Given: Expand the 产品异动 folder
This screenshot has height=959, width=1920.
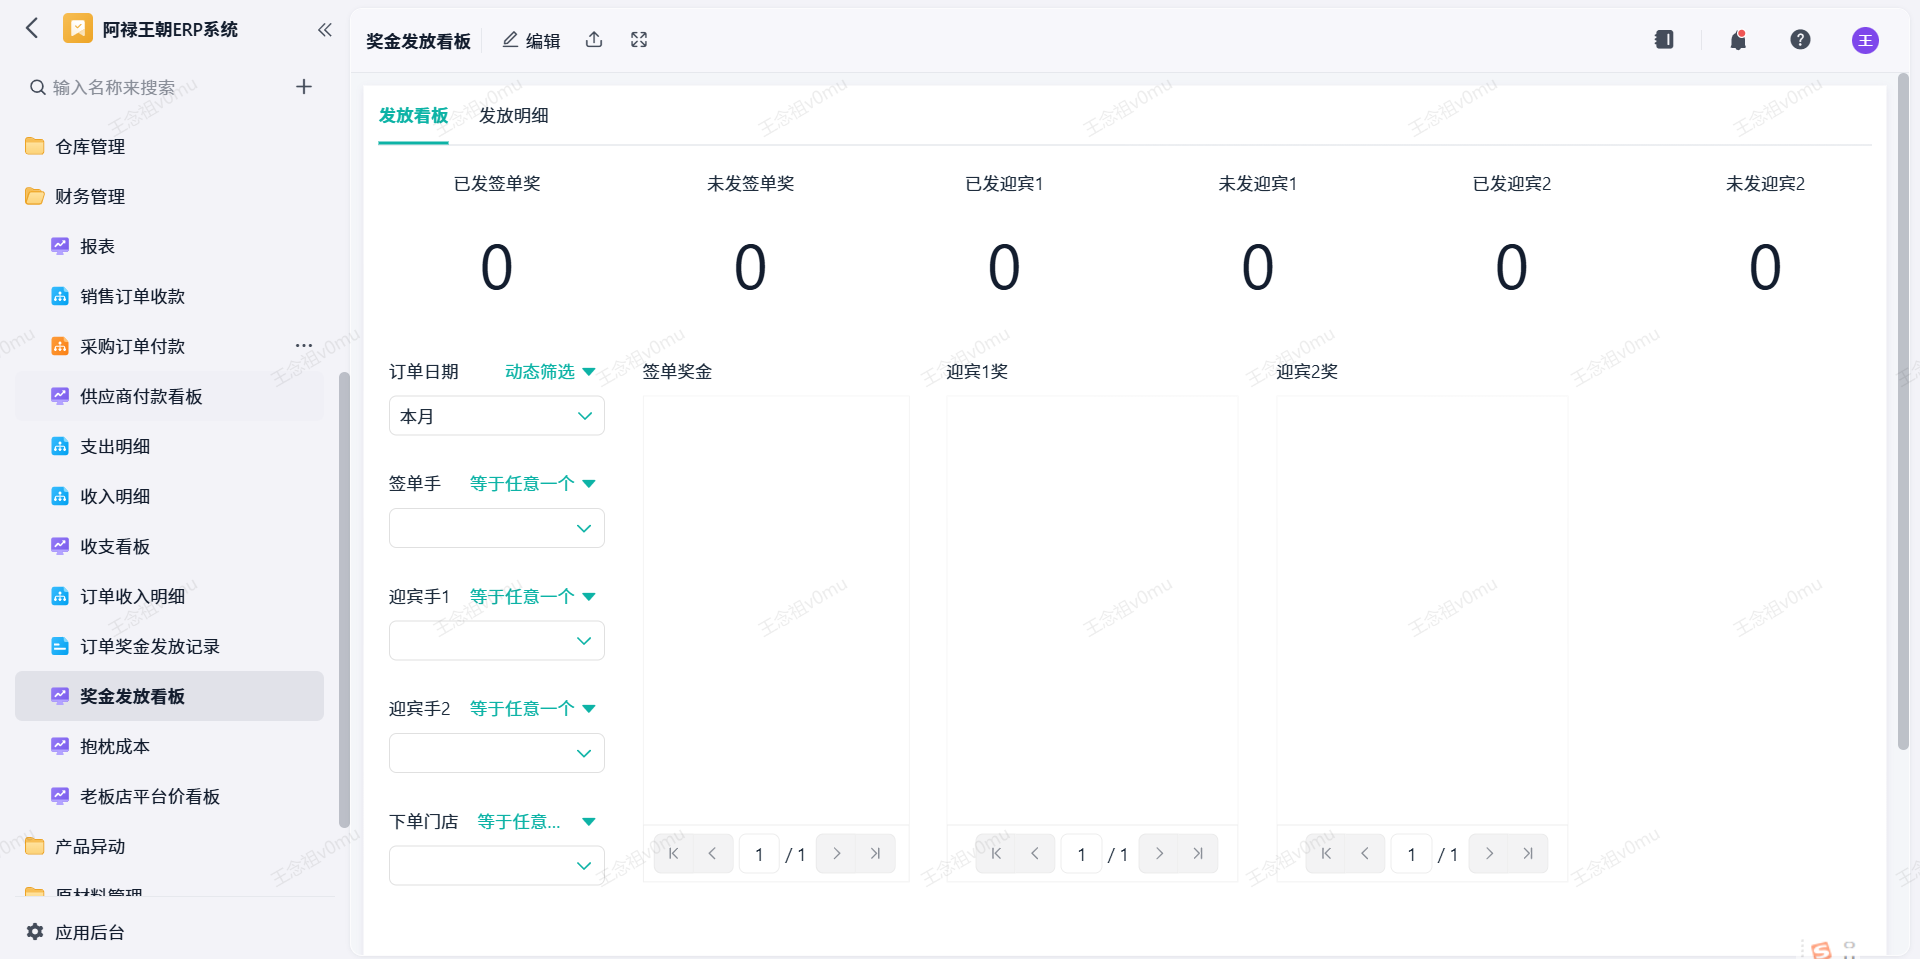Looking at the screenshot, I should 169,846.
